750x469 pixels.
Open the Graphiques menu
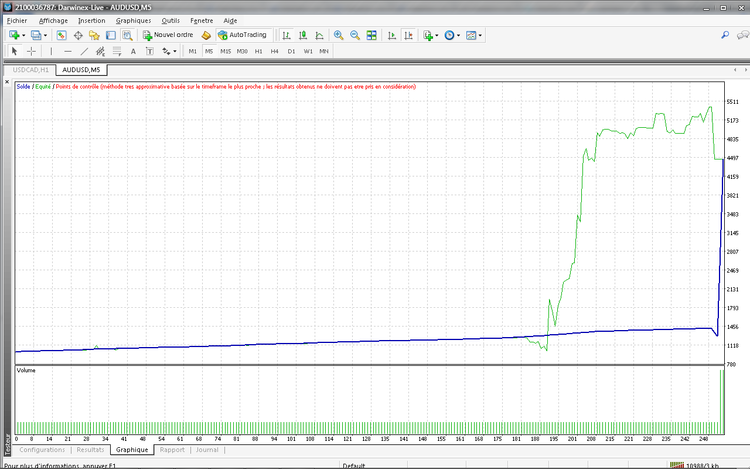(133, 20)
